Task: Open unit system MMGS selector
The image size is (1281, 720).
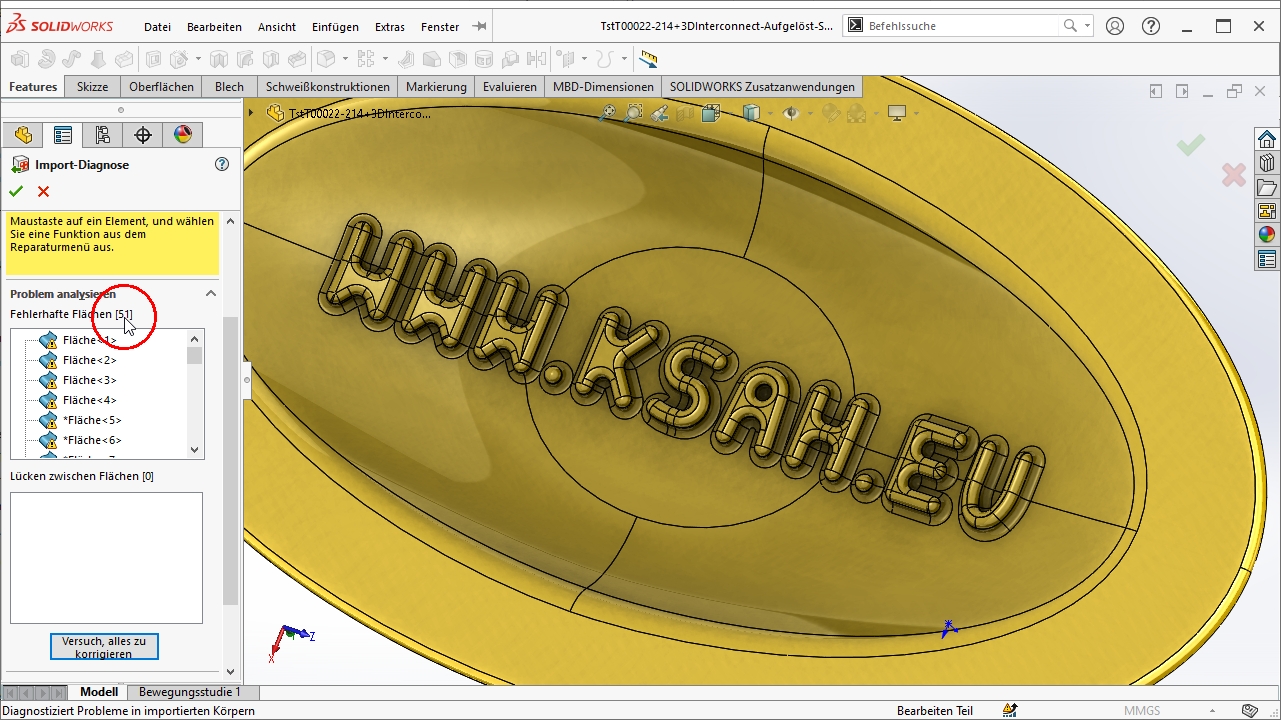Action: tap(1142, 711)
